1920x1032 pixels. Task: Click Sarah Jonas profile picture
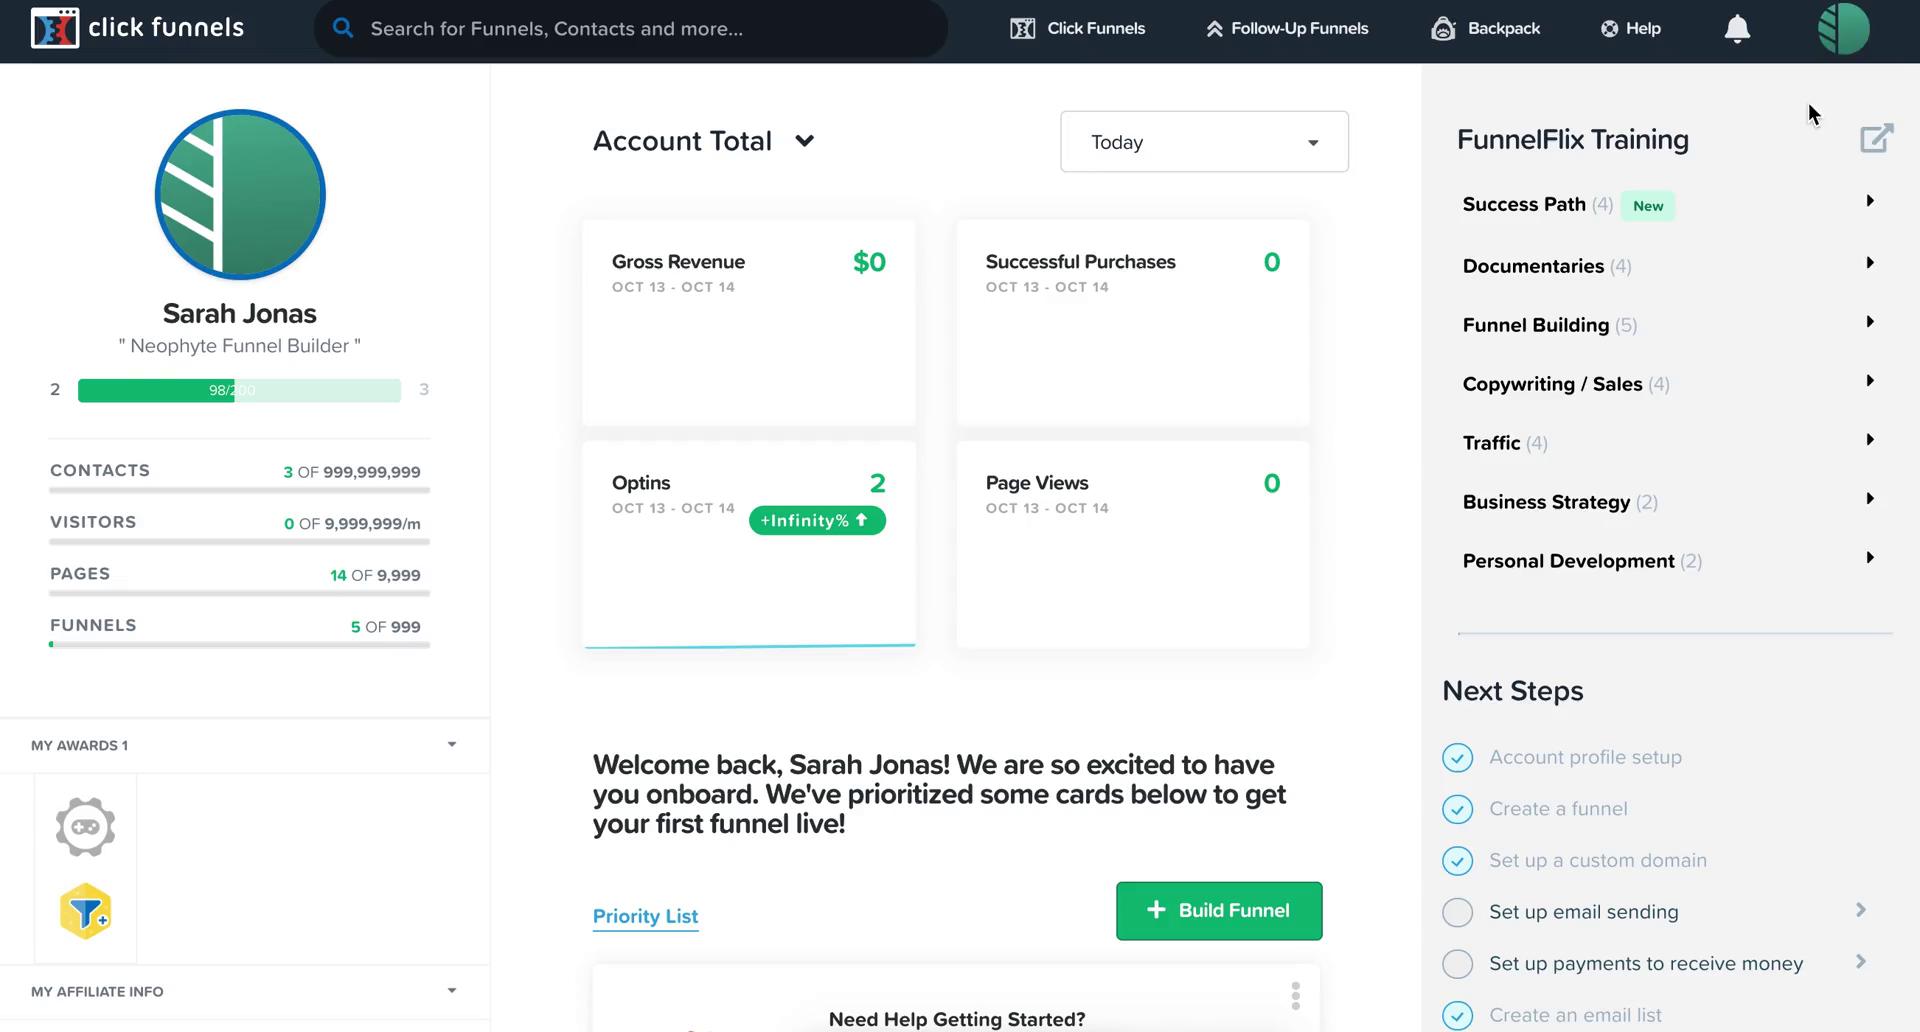240,194
